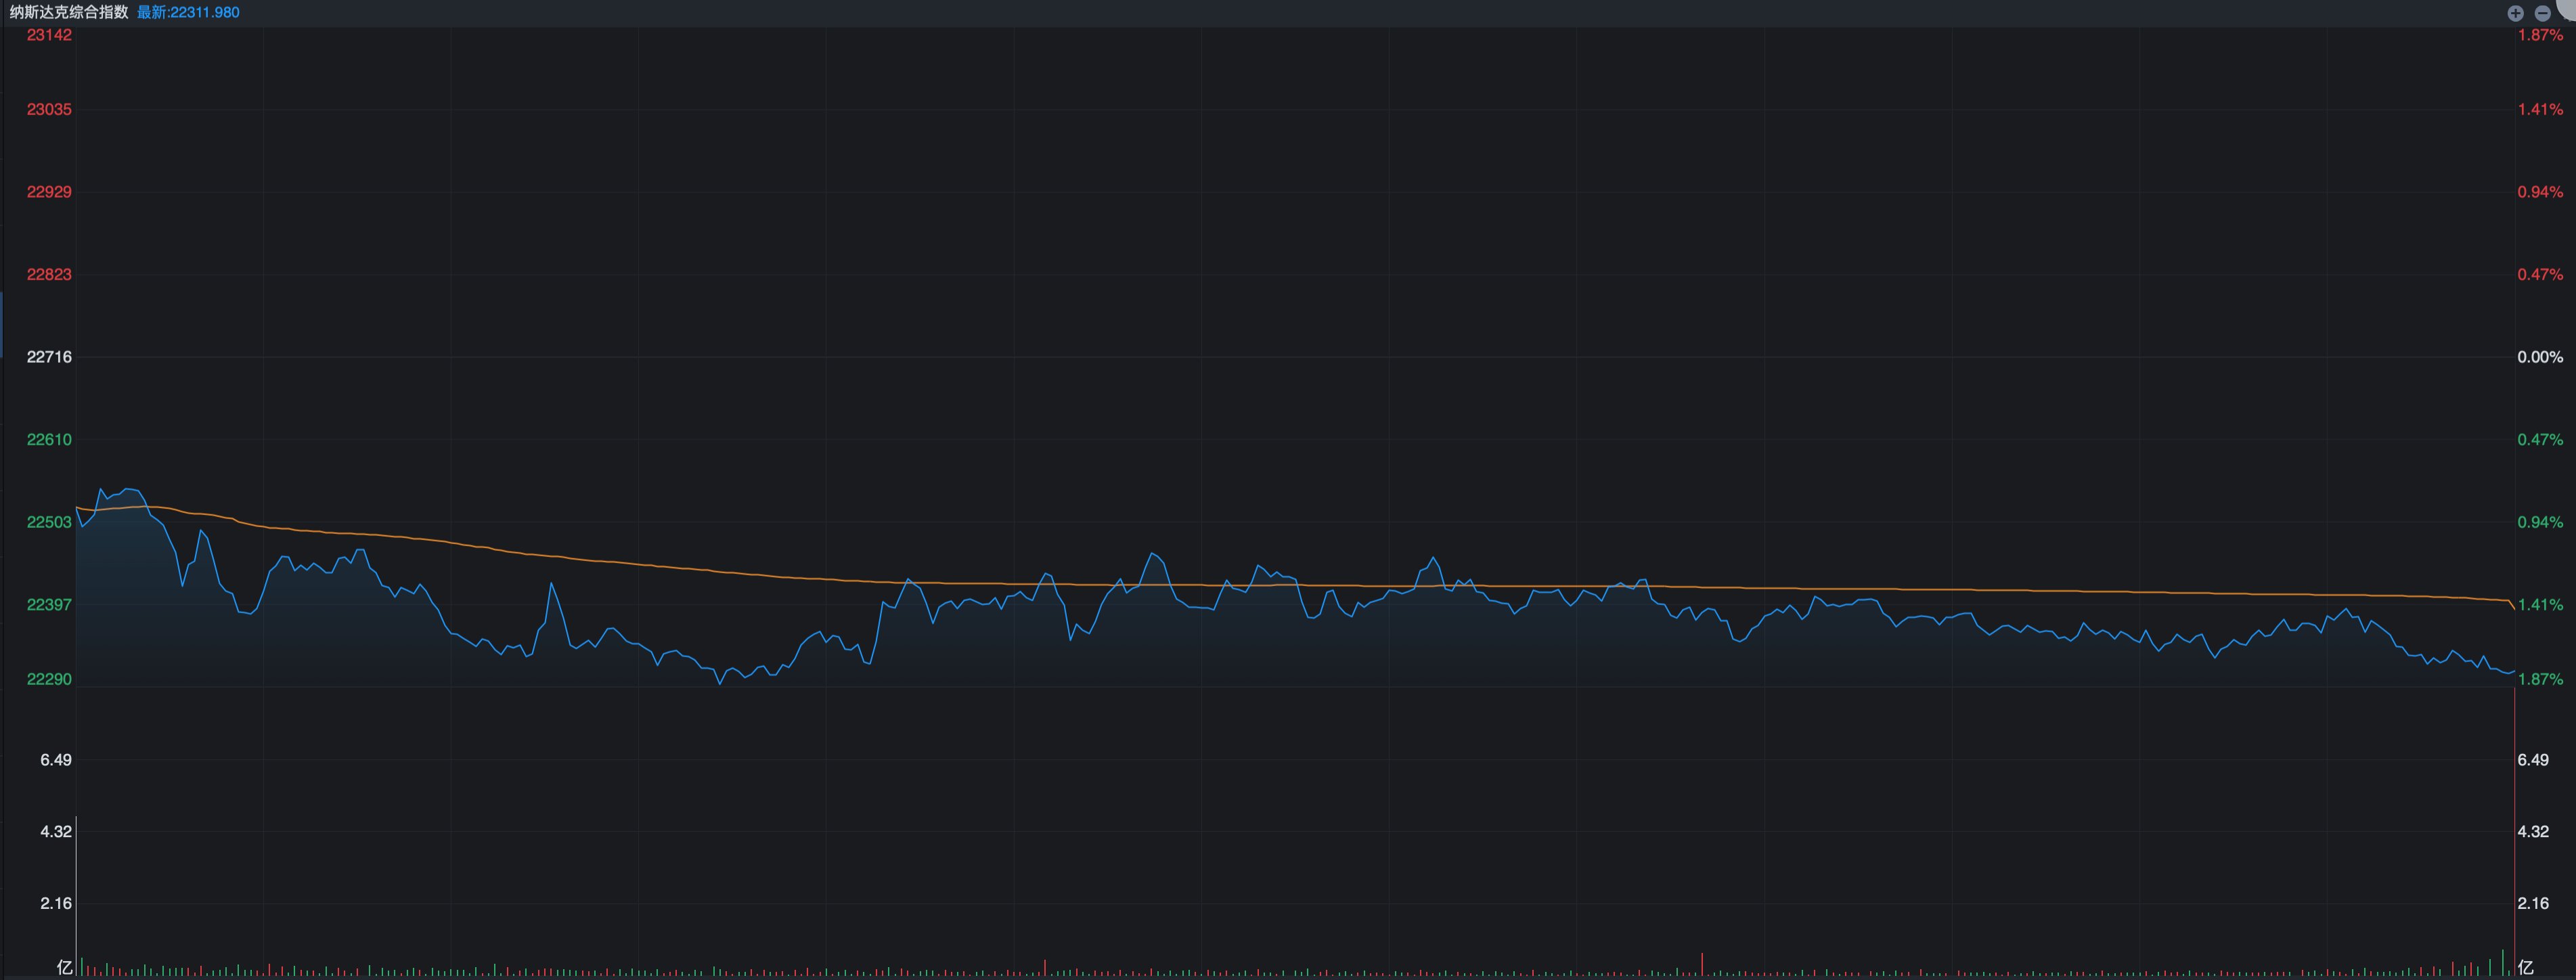Click the green 1.41% right-axis label
The image size is (2576, 980).
pyautogui.click(x=2540, y=605)
